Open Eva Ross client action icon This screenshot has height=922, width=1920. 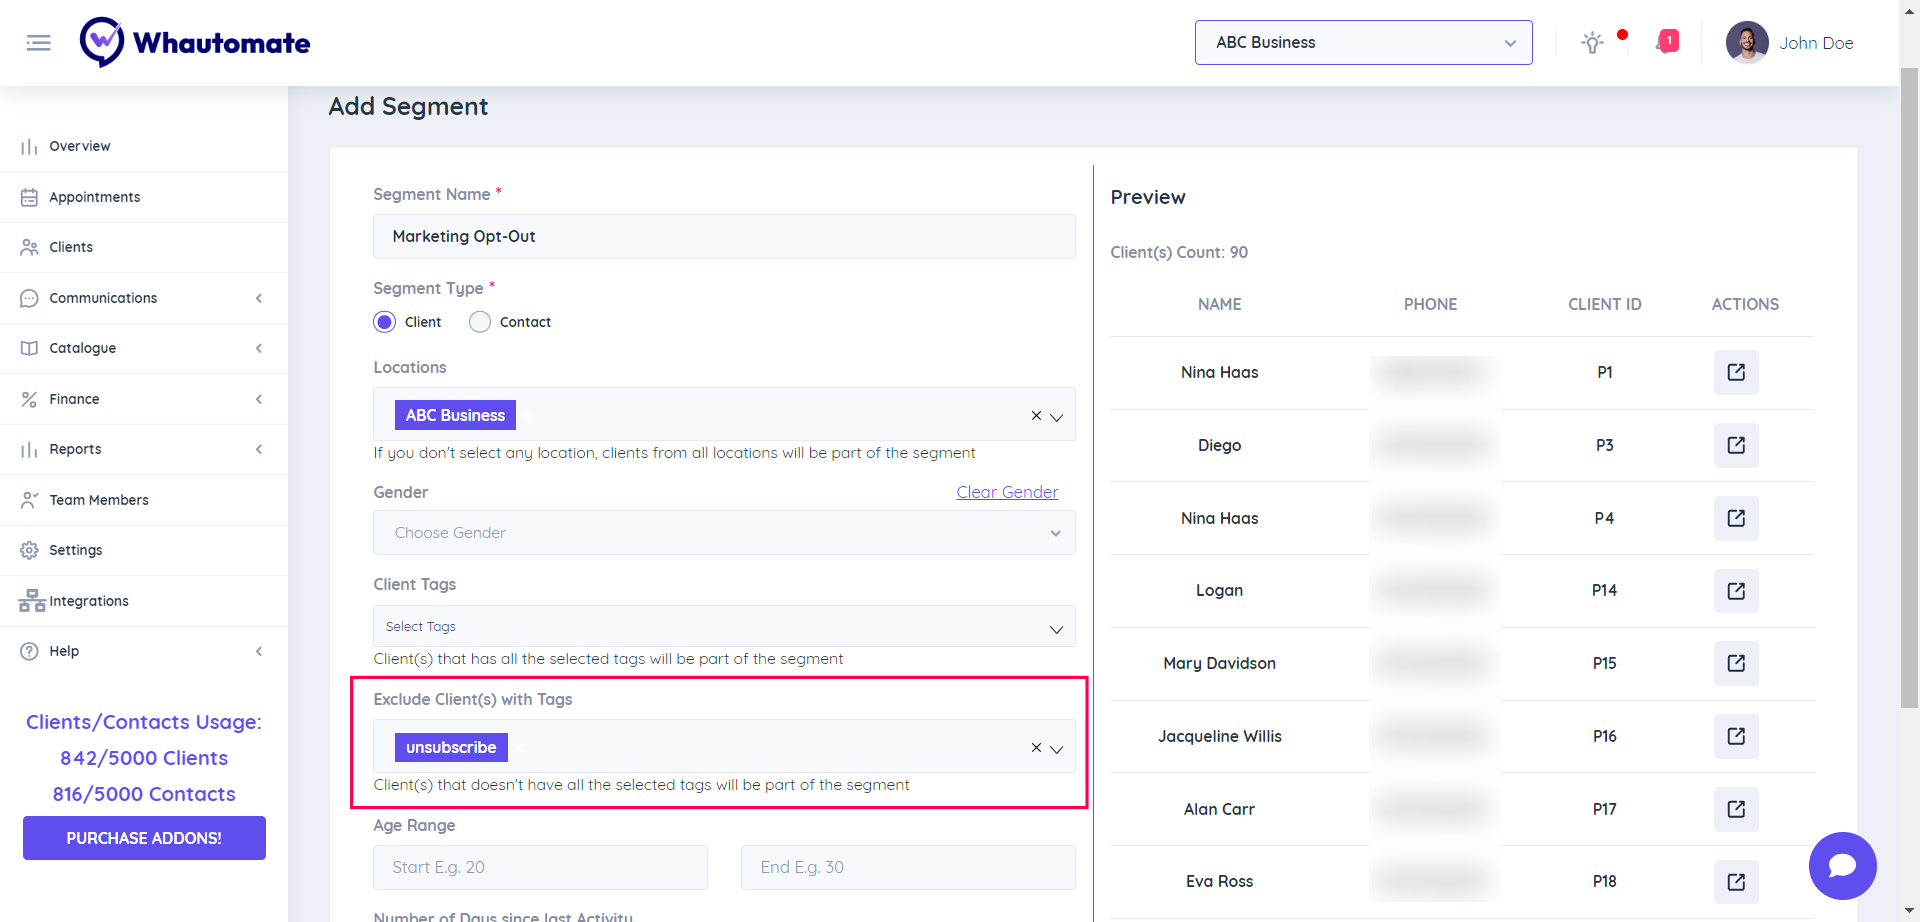(x=1736, y=881)
